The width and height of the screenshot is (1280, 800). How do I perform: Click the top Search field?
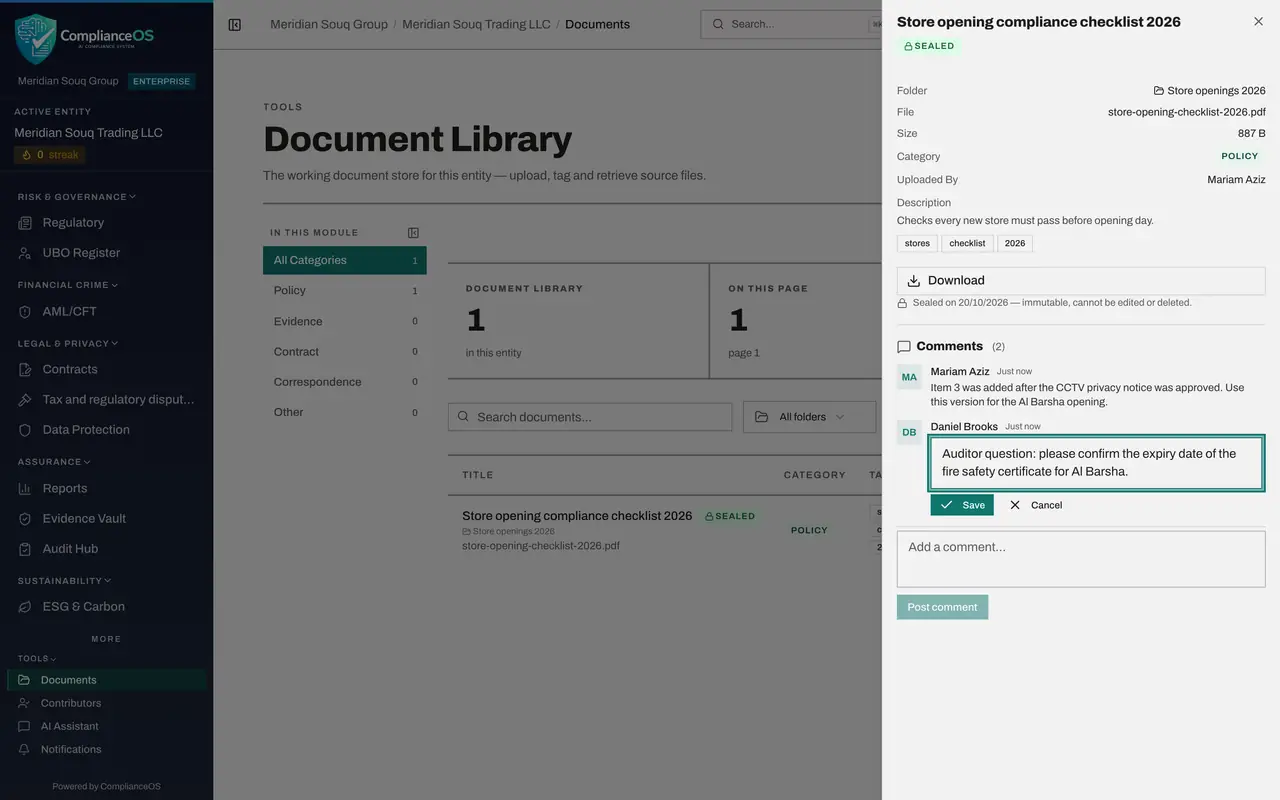[791, 24]
